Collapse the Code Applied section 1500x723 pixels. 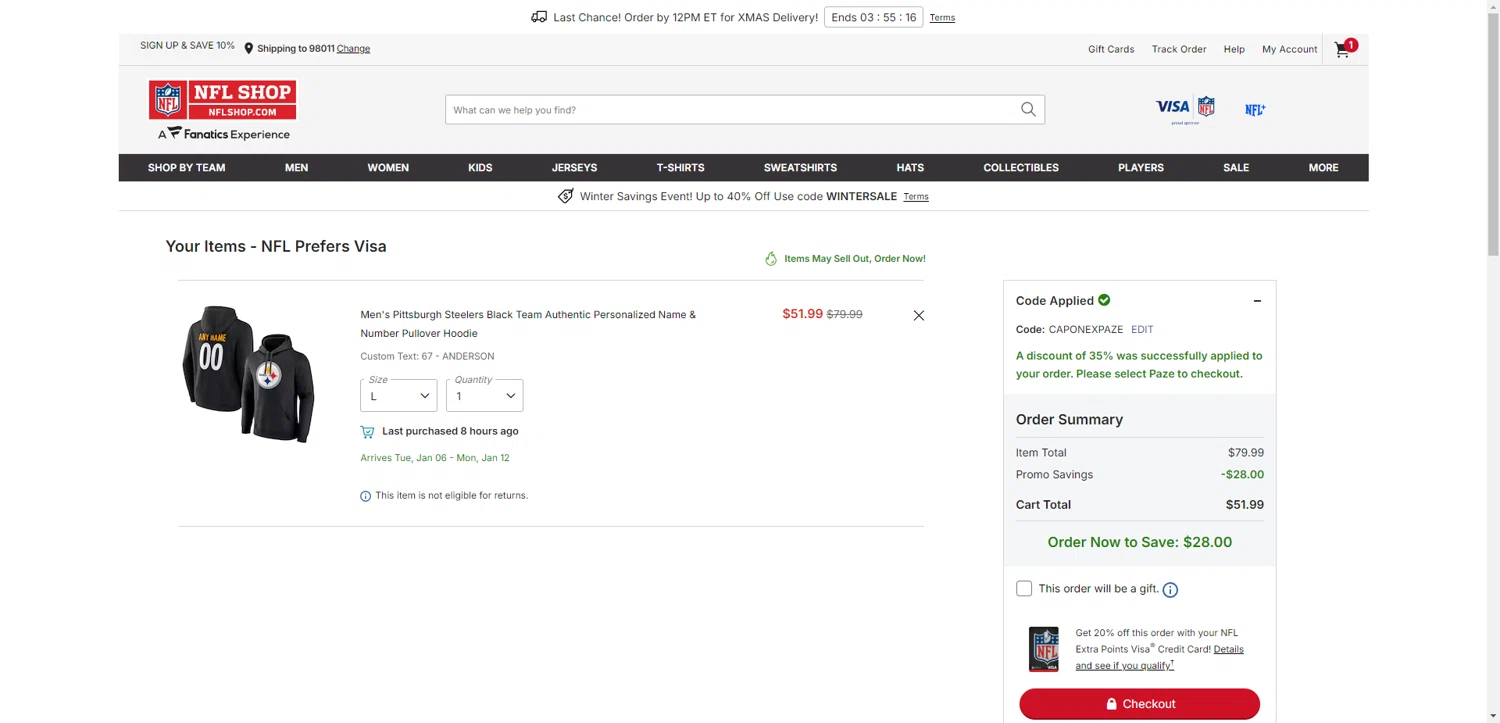coord(1257,301)
